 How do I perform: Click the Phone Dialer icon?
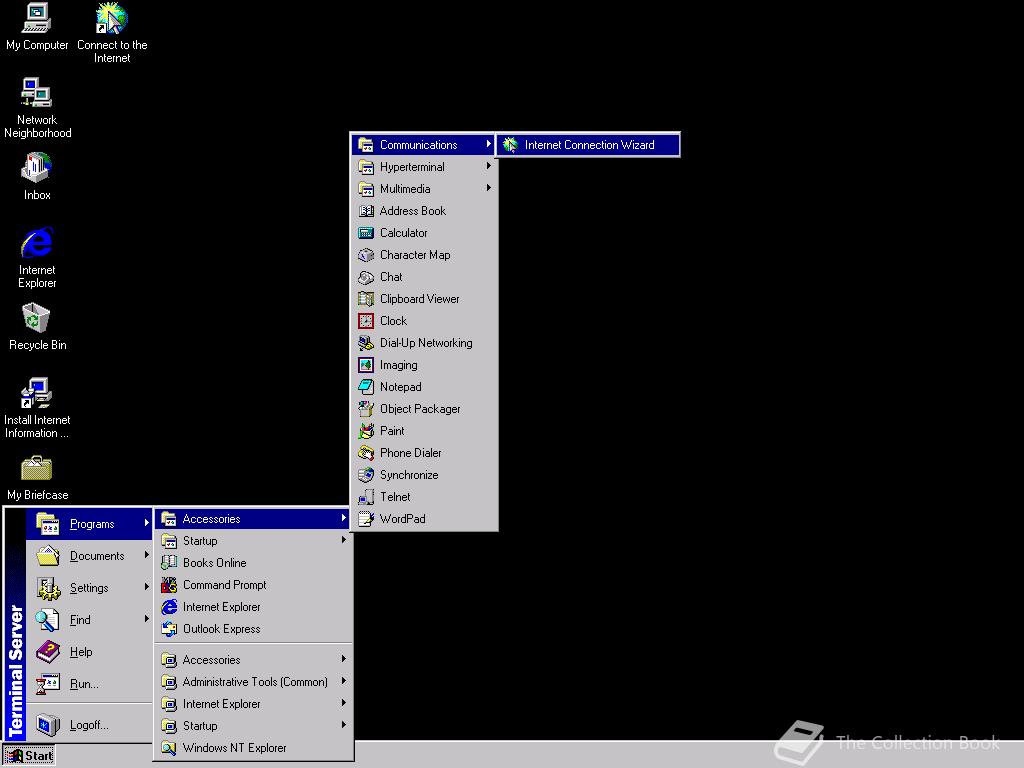click(366, 453)
